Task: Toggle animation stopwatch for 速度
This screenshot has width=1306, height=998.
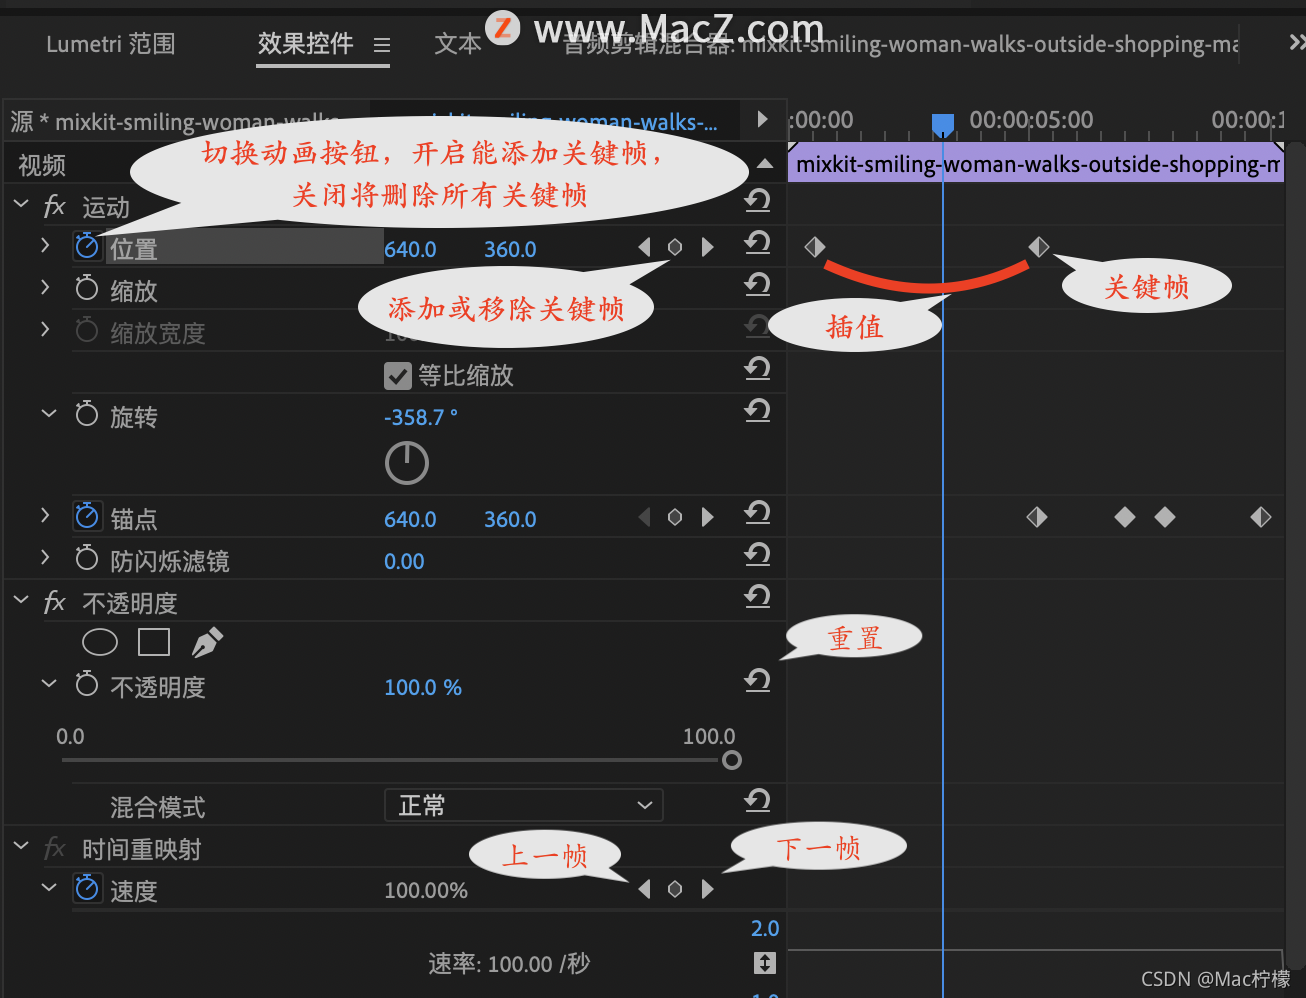Action: [x=87, y=888]
